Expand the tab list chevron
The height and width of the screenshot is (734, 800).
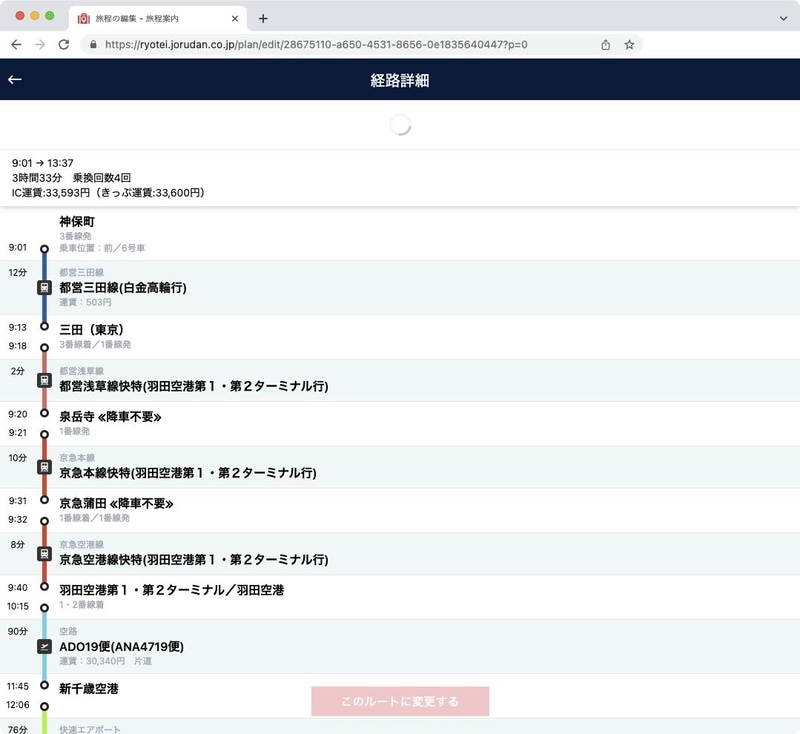click(x=783, y=18)
